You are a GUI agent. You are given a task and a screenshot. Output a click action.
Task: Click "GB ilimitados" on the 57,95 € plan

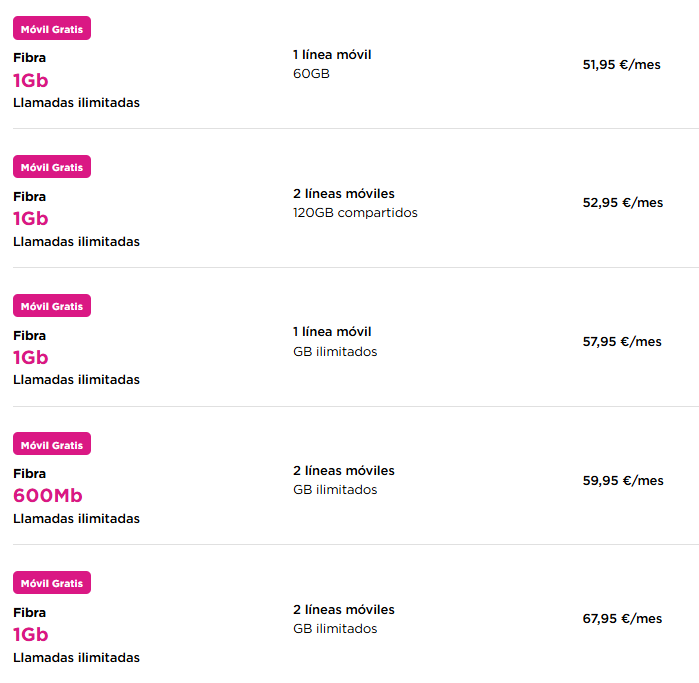click(335, 352)
